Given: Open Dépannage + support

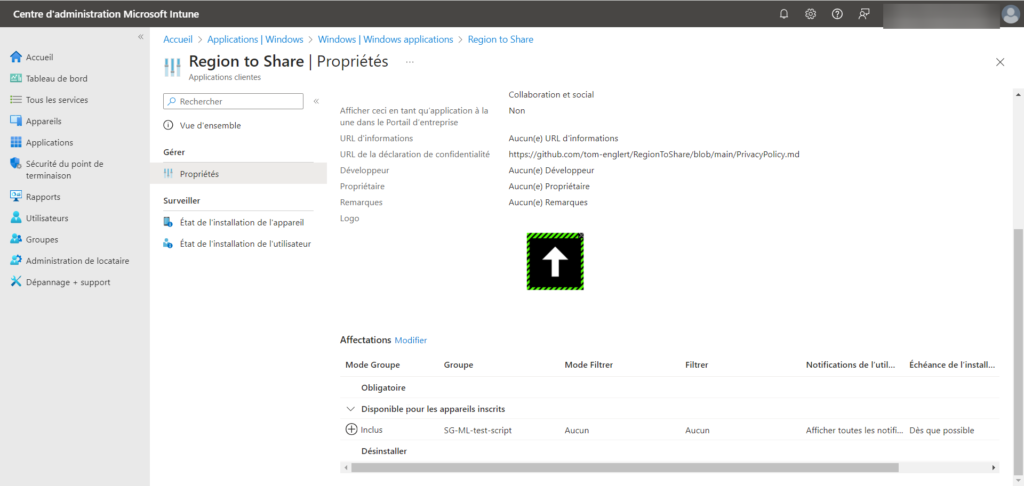Looking at the screenshot, I should click(x=67, y=282).
